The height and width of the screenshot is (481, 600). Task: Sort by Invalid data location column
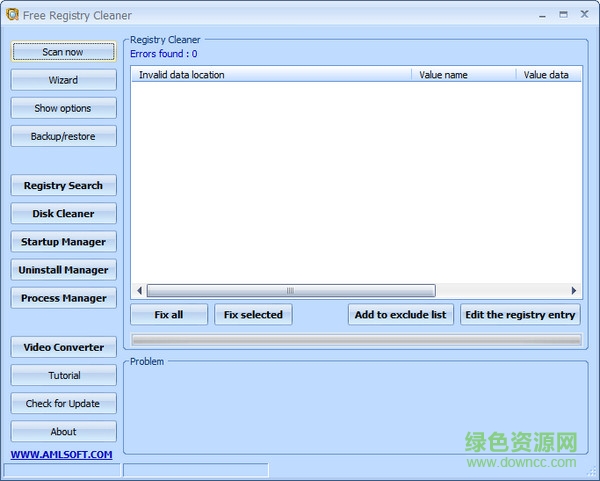click(270, 75)
